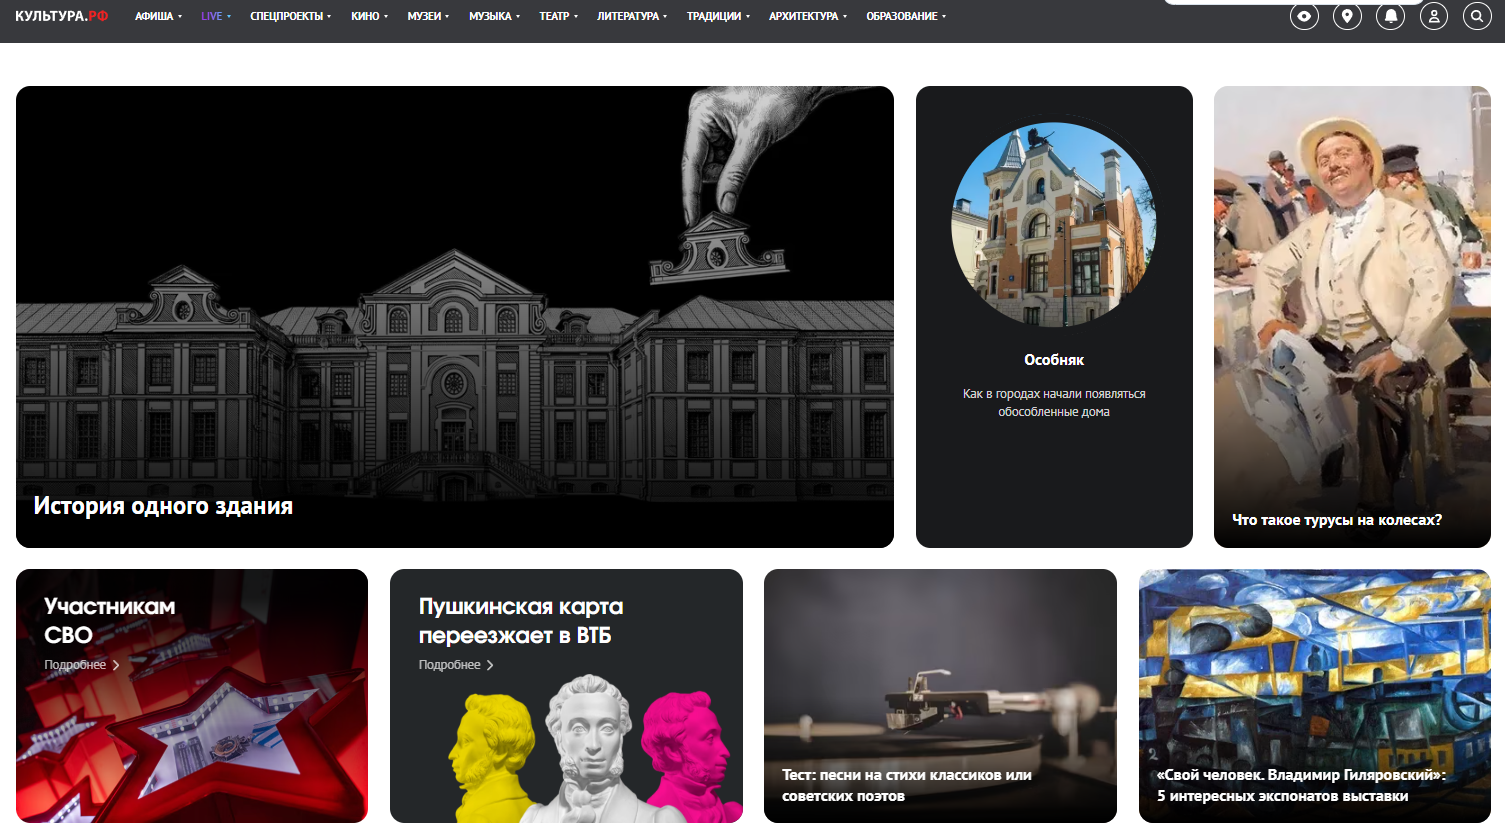Image resolution: width=1505 pixels, height=830 pixels.
Task: Click text 'Как в городах начали появляться обособленные дома'
Action: click(1054, 403)
